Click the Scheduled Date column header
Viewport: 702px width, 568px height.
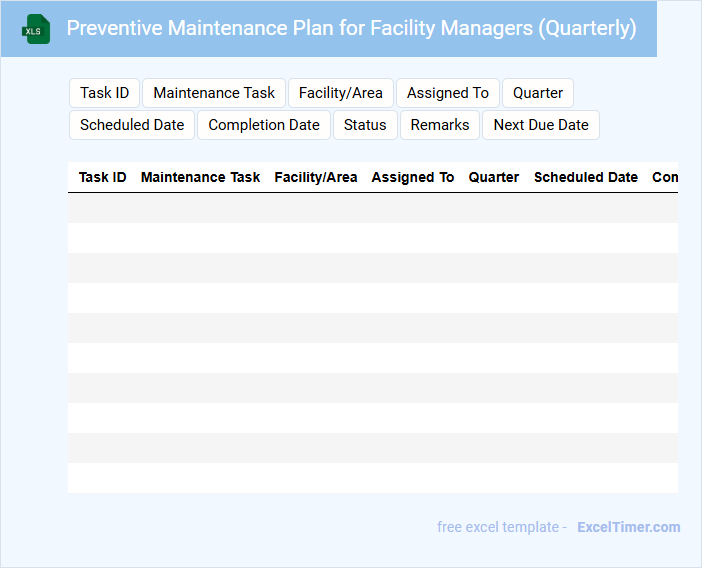coord(586,177)
